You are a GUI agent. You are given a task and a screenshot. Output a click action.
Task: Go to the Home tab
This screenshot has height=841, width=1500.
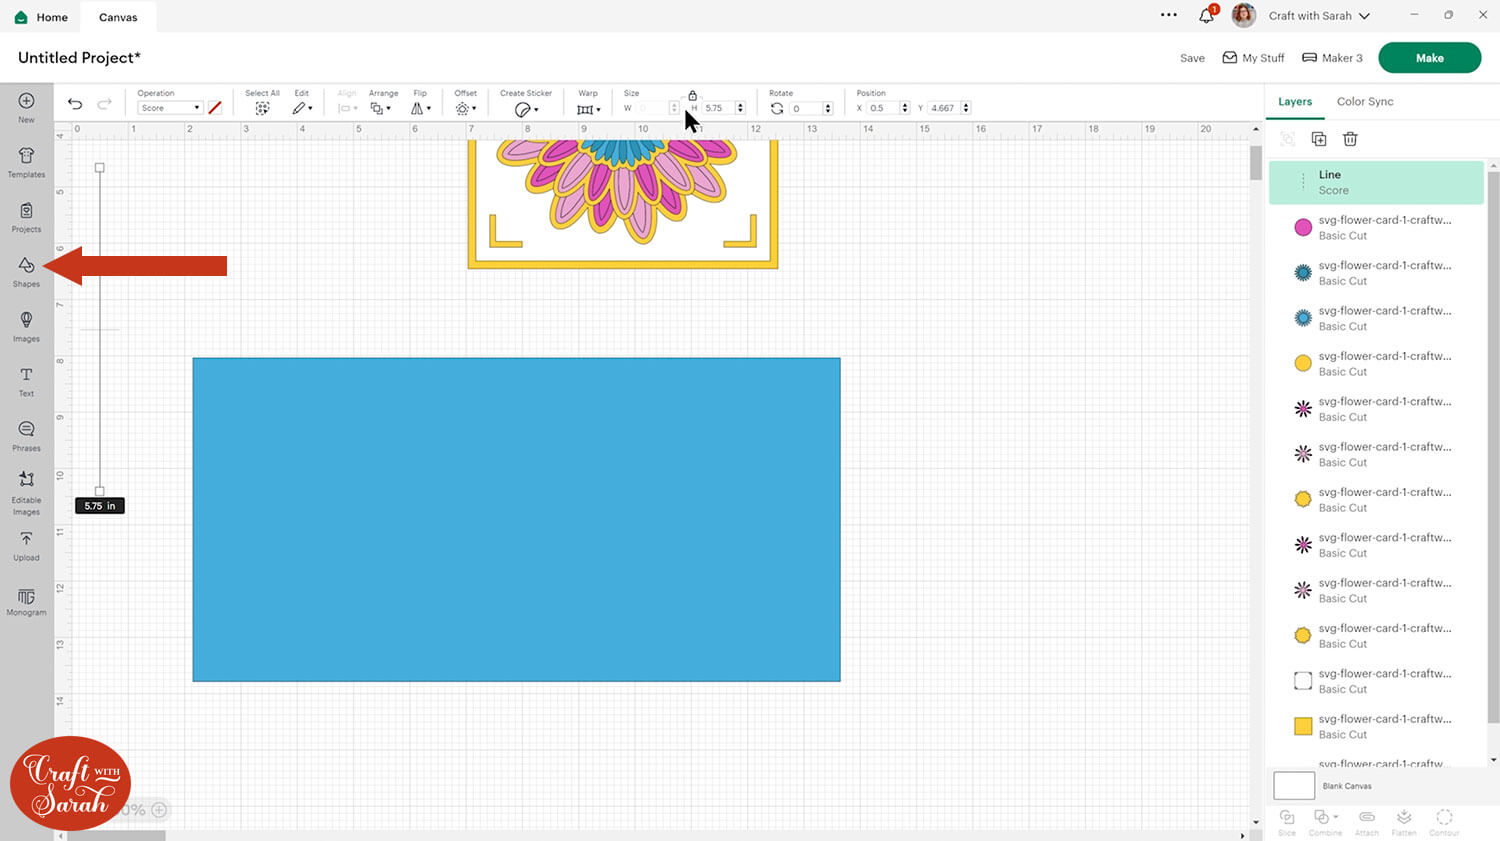click(42, 17)
